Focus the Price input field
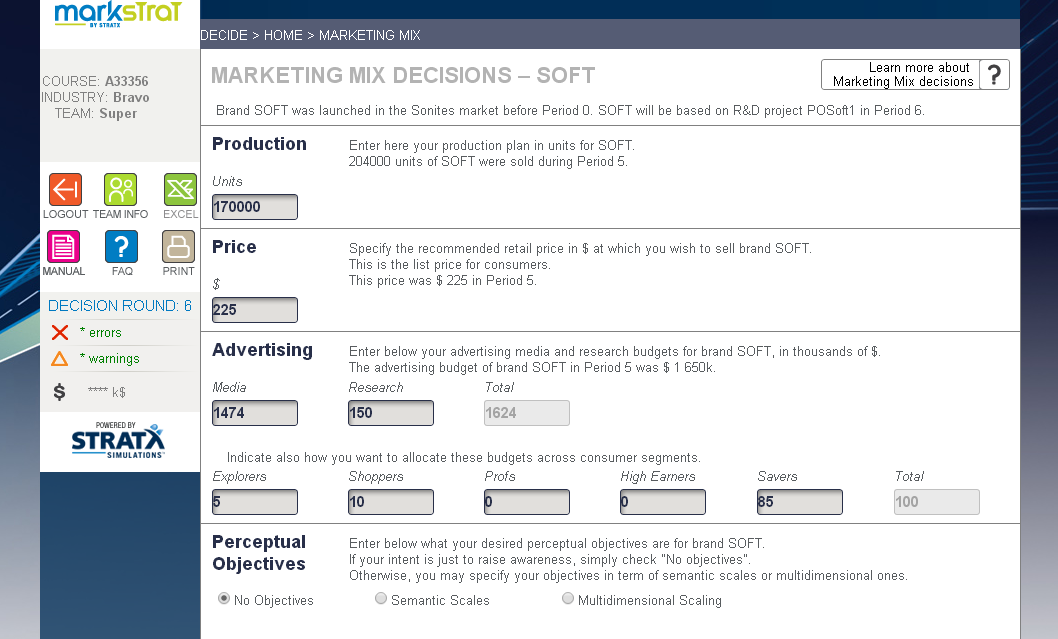 point(255,310)
